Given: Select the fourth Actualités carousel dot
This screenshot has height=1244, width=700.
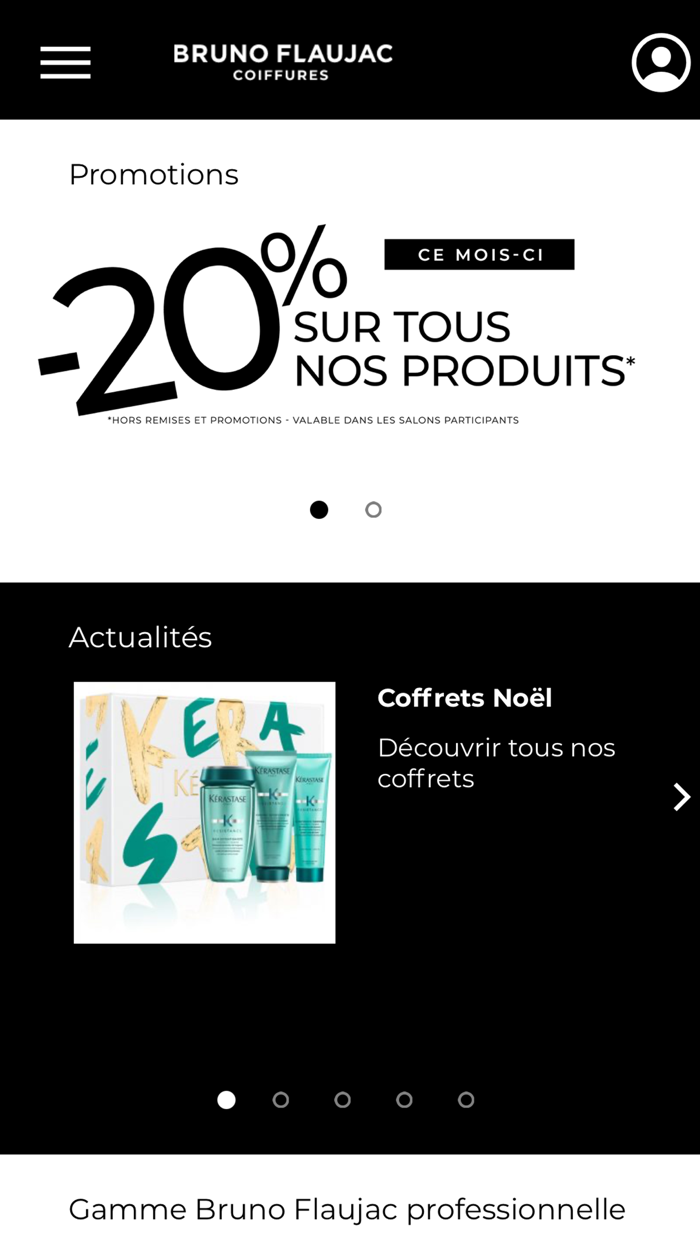Looking at the screenshot, I should 404,1100.
